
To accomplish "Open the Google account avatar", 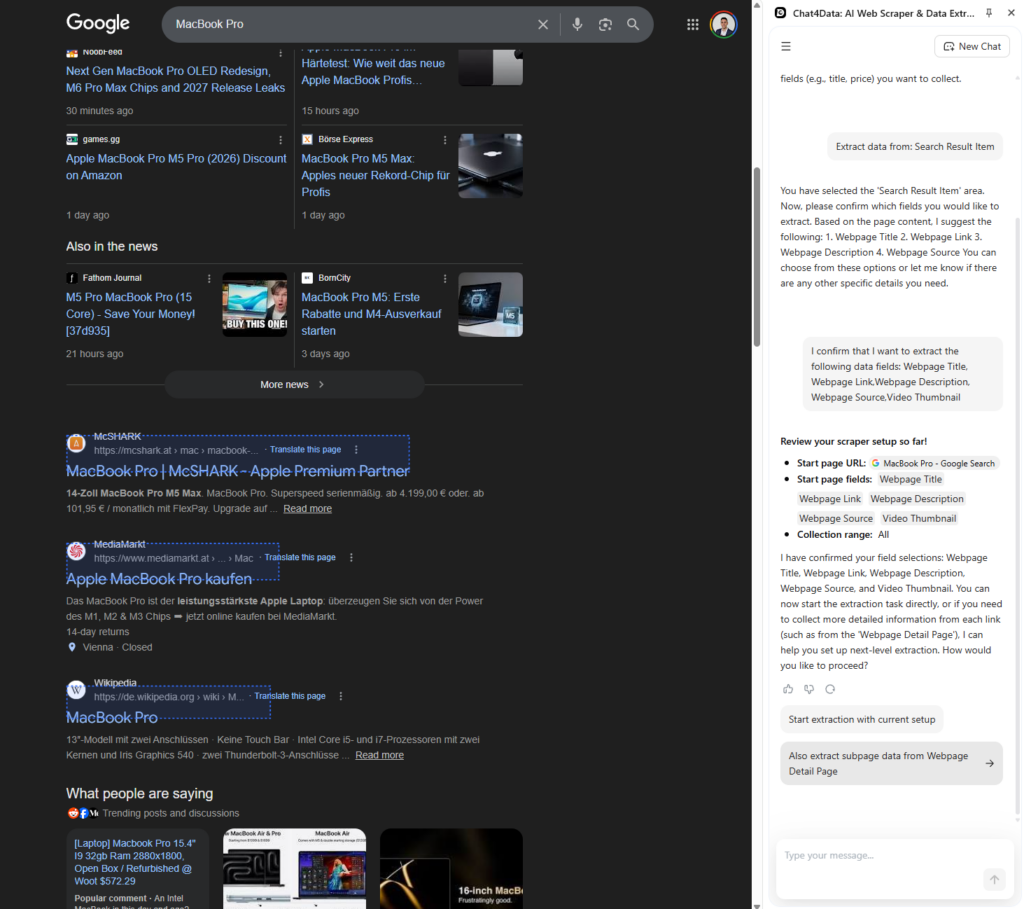I will [724, 25].
